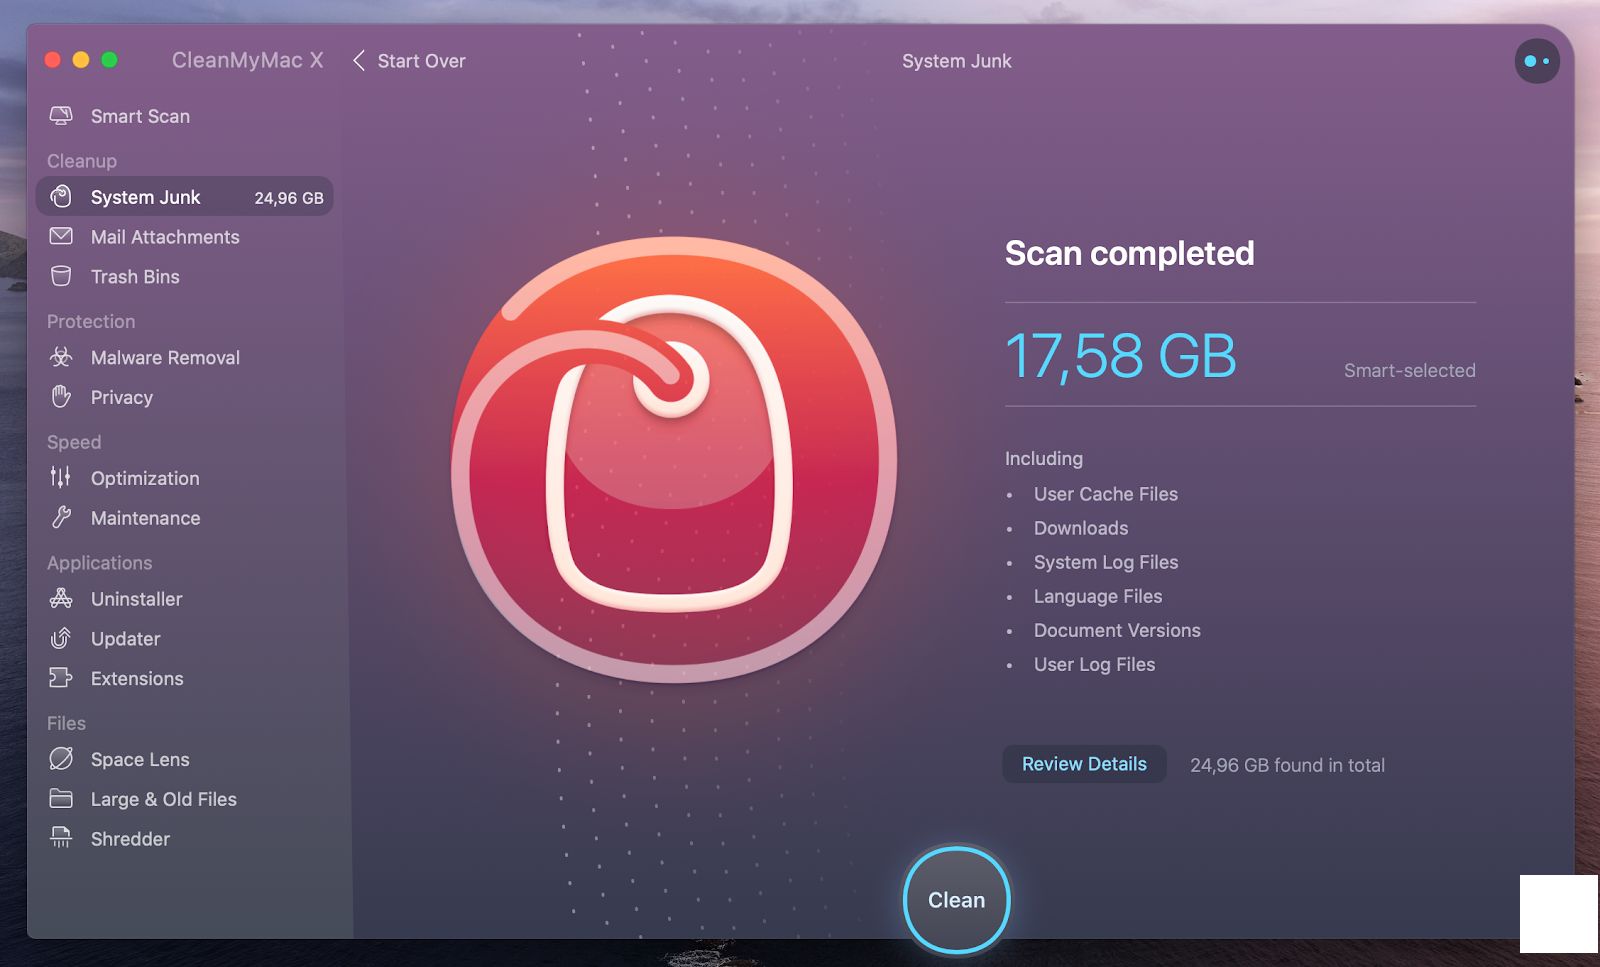
Task: Click the Mail Attachments envelope icon
Action: [x=61, y=237]
